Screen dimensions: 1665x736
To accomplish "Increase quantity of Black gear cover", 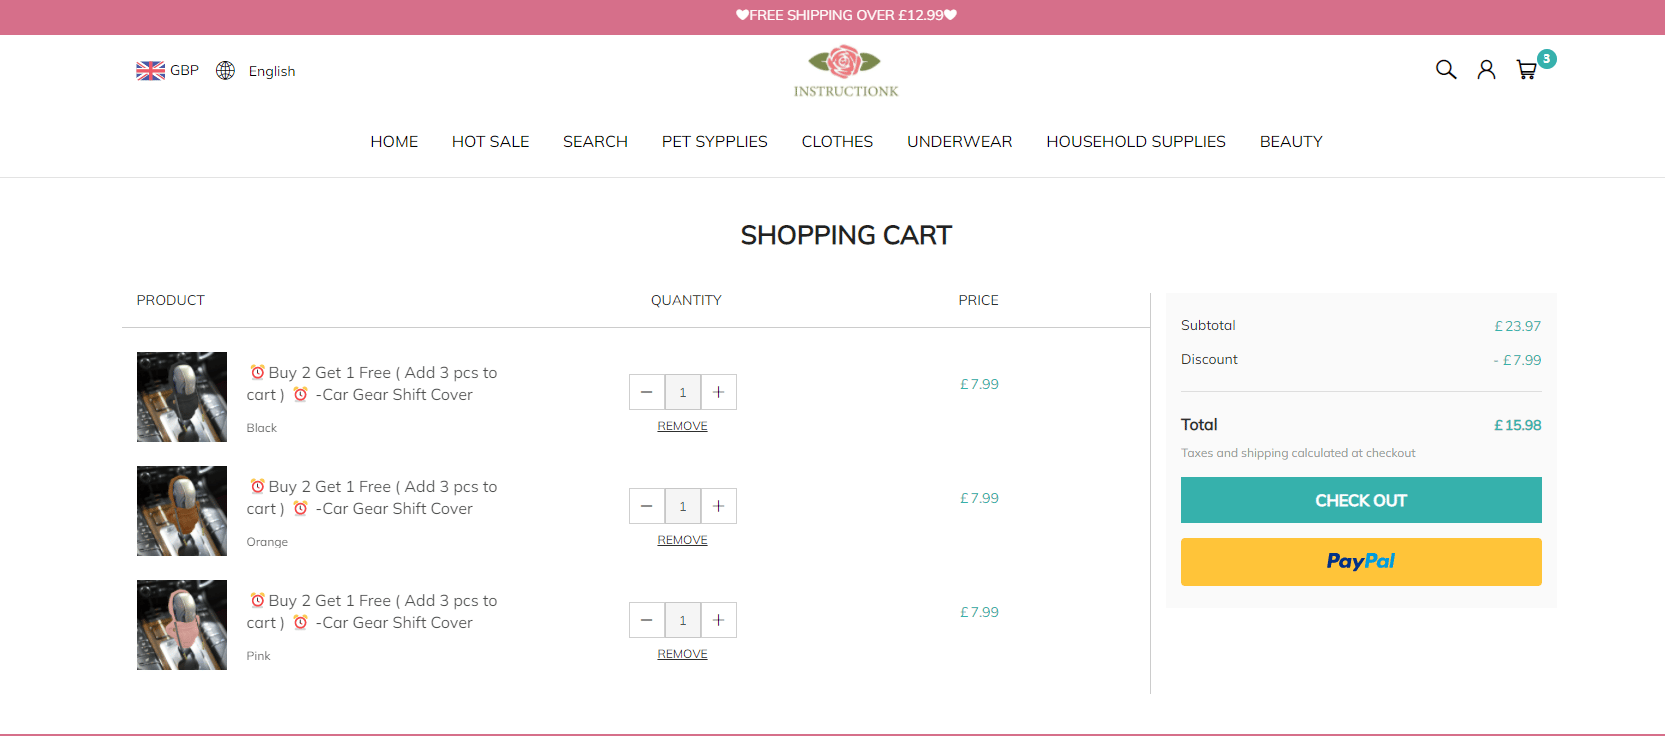I will click(x=718, y=392).
